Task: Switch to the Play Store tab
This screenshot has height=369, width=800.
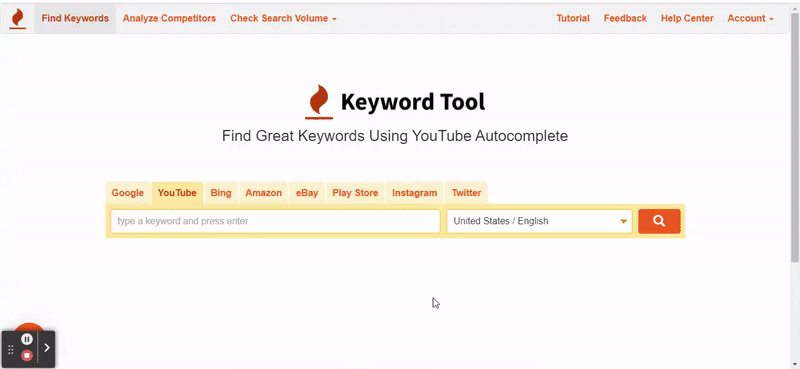Action: point(355,193)
